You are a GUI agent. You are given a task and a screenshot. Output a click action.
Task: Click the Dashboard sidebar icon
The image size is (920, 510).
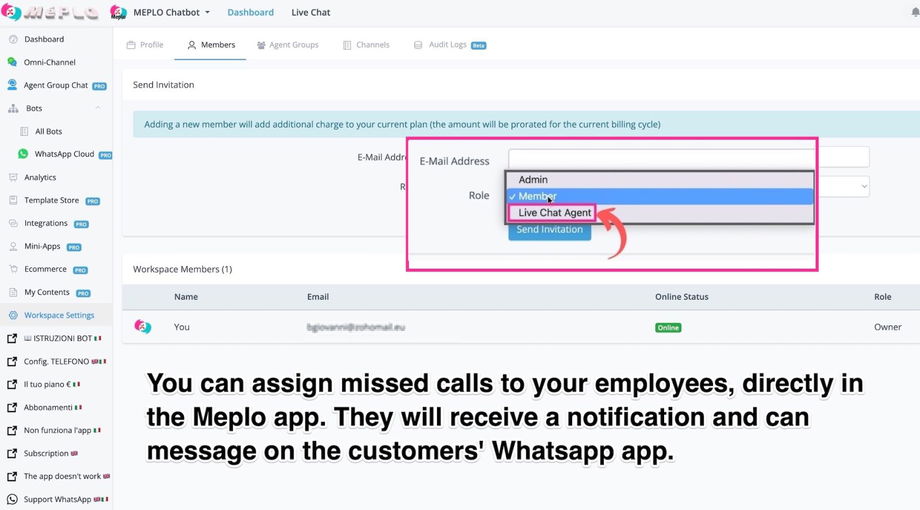13,39
